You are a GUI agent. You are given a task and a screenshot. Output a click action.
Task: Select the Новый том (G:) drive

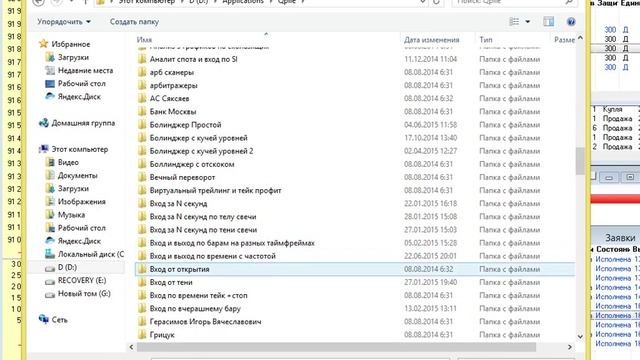point(84,293)
